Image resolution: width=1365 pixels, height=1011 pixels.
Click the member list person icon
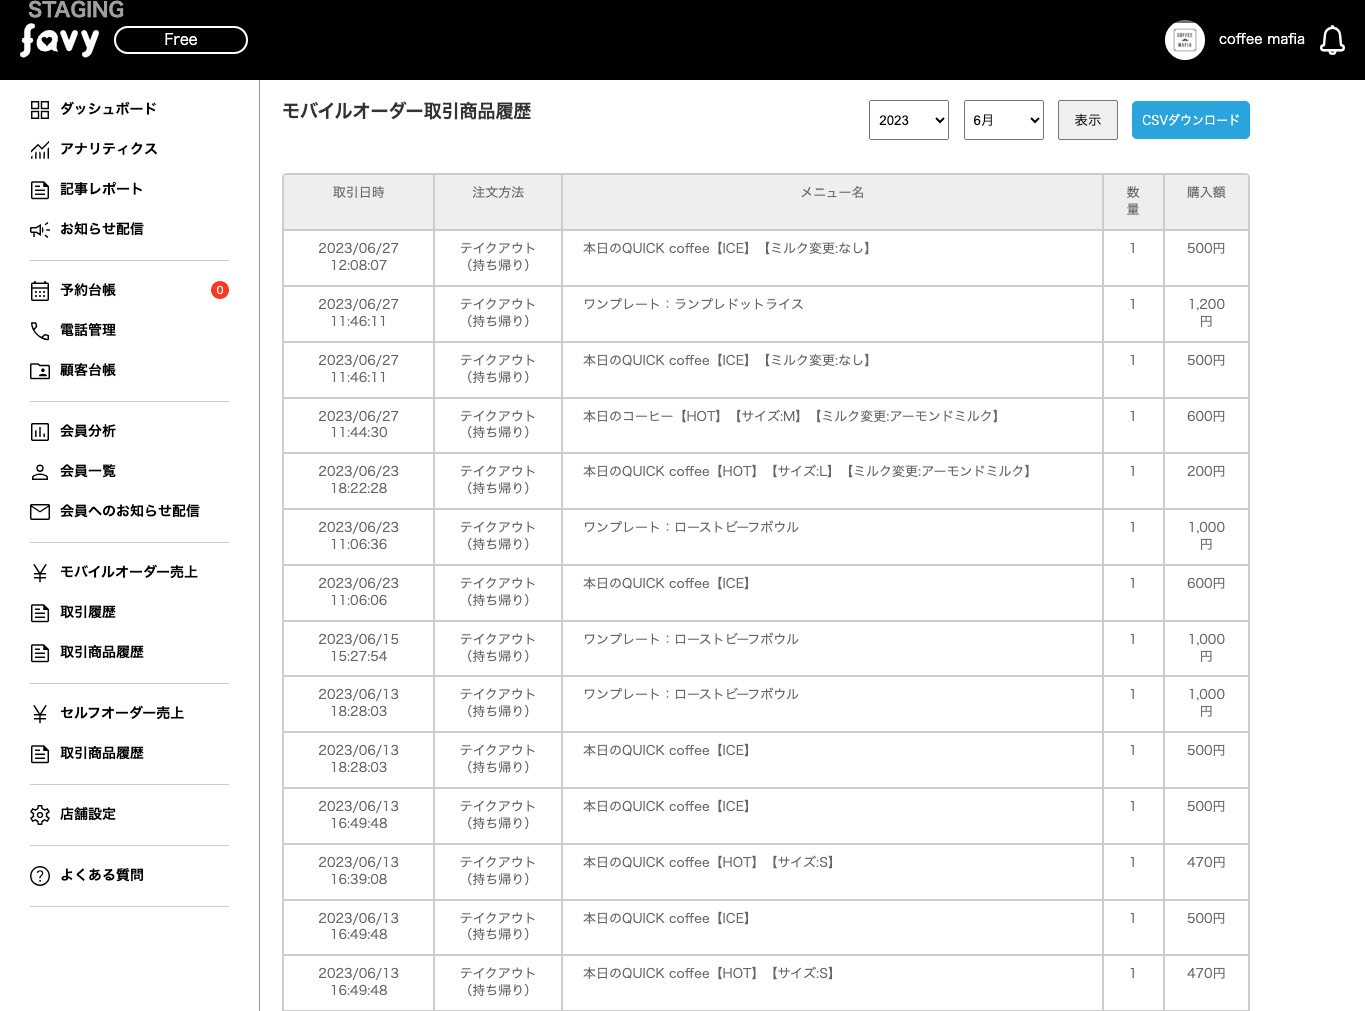40,472
